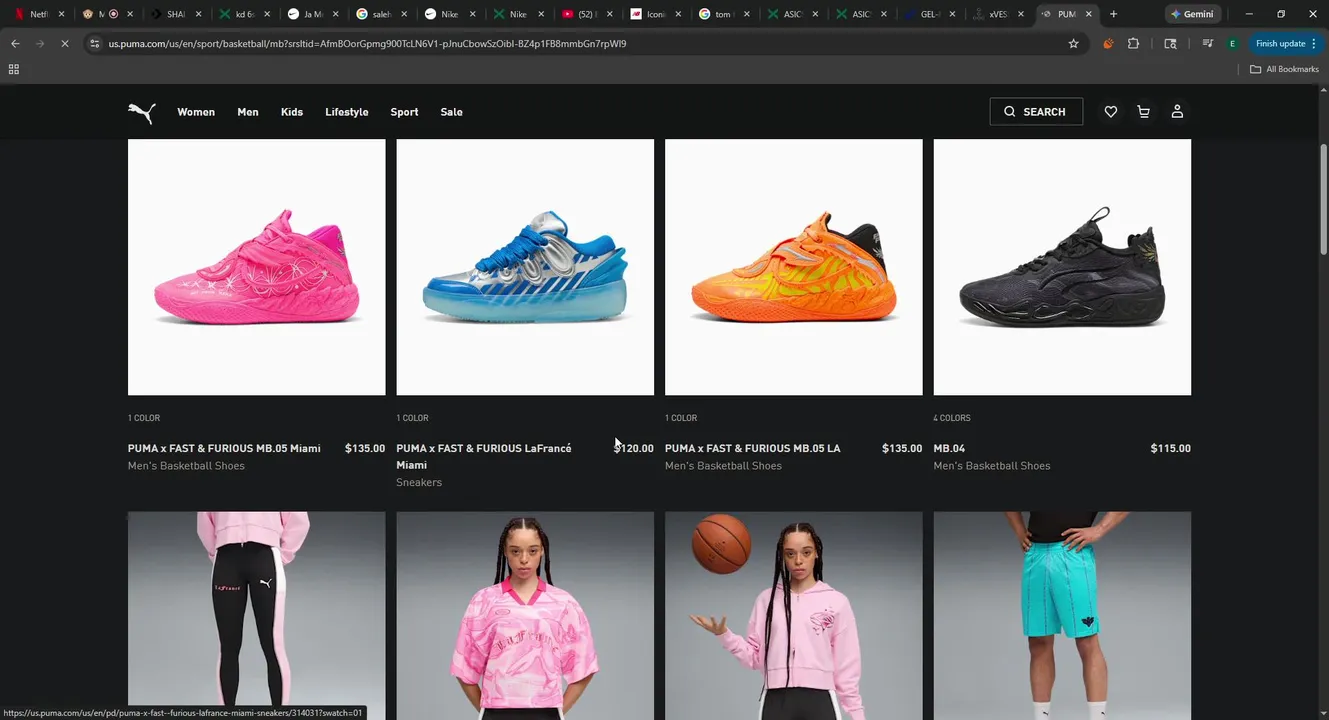This screenshot has width=1329, height=720.
Task: Open the teal basketball shorts image
Action: 1062,615
